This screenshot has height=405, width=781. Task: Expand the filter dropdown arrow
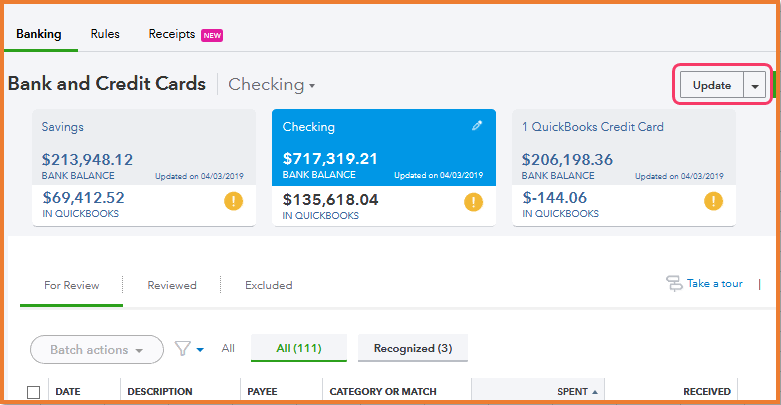(200, 350)
